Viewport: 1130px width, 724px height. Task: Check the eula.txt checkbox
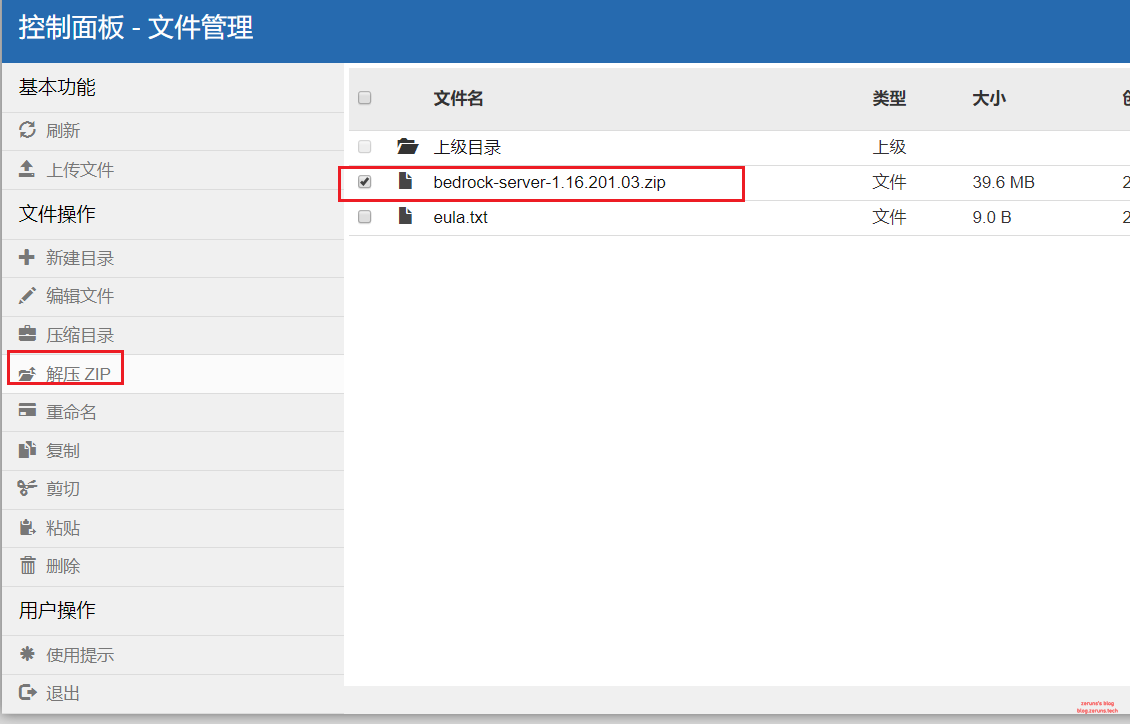click(x=365, y=216)
